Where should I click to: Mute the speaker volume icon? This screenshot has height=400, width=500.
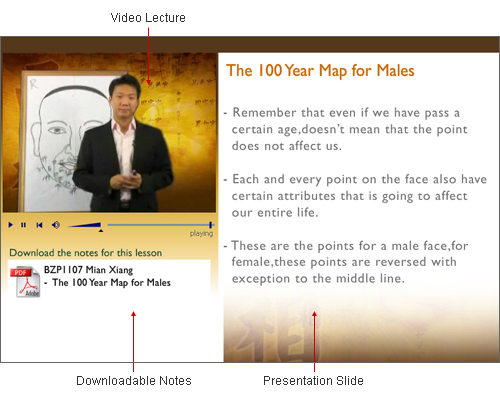point(56,225)
